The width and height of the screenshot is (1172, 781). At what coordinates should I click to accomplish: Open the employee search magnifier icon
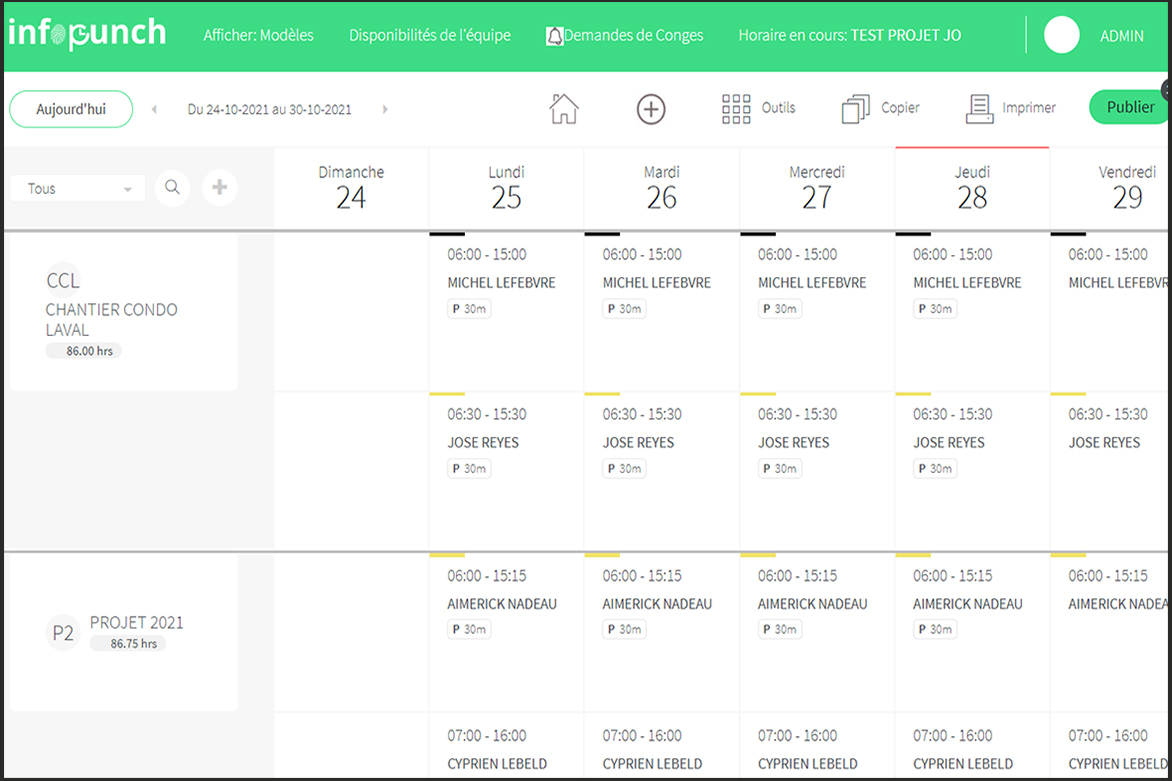pyautogui.click(x=173, y=187)
